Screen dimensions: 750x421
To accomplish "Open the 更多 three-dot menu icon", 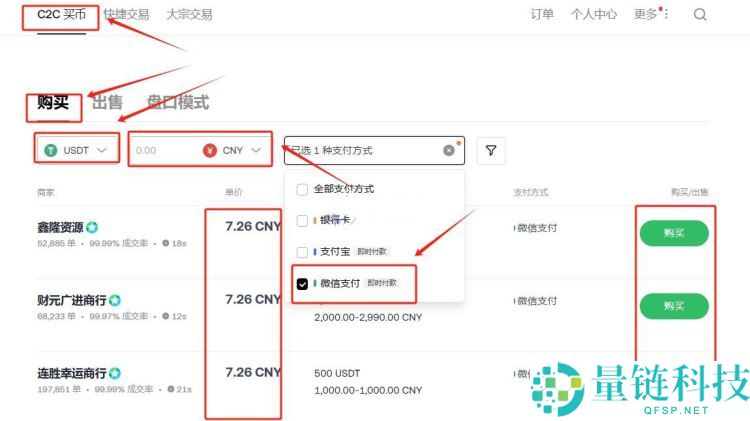I will [666, 14].
